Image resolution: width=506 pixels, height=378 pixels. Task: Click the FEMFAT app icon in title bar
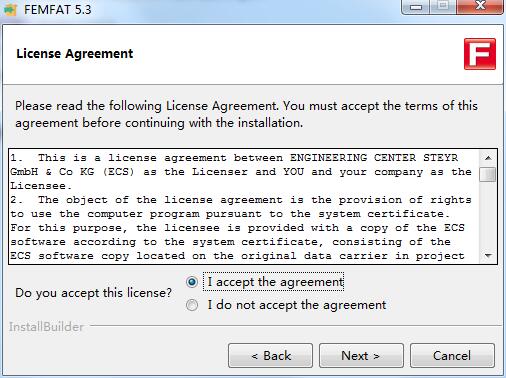[x=10, y=9]
